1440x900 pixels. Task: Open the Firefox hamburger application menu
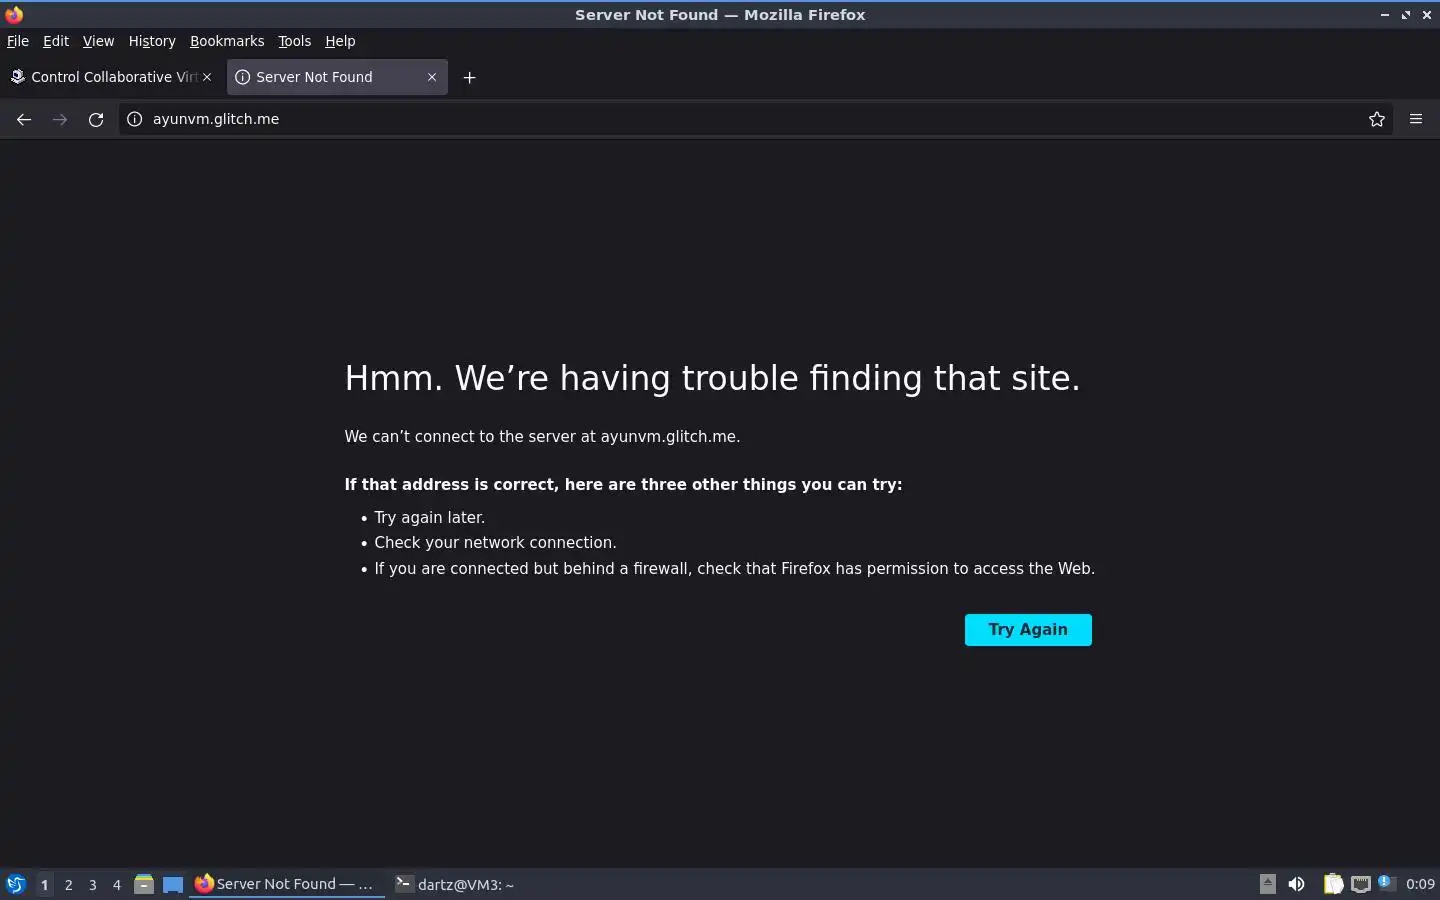coord(1416,119)
